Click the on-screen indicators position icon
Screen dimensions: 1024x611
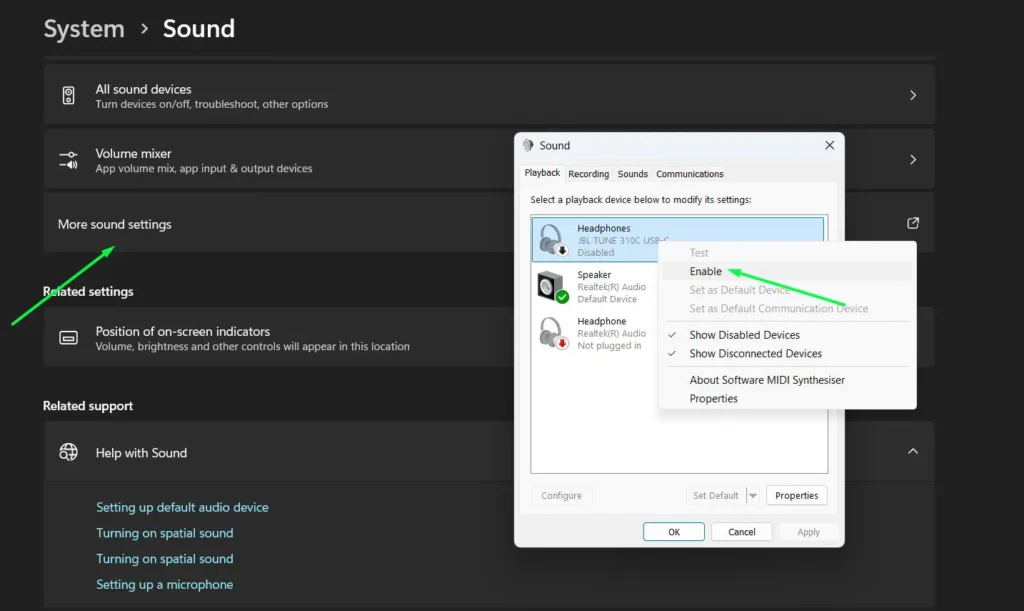click(68, 336)
